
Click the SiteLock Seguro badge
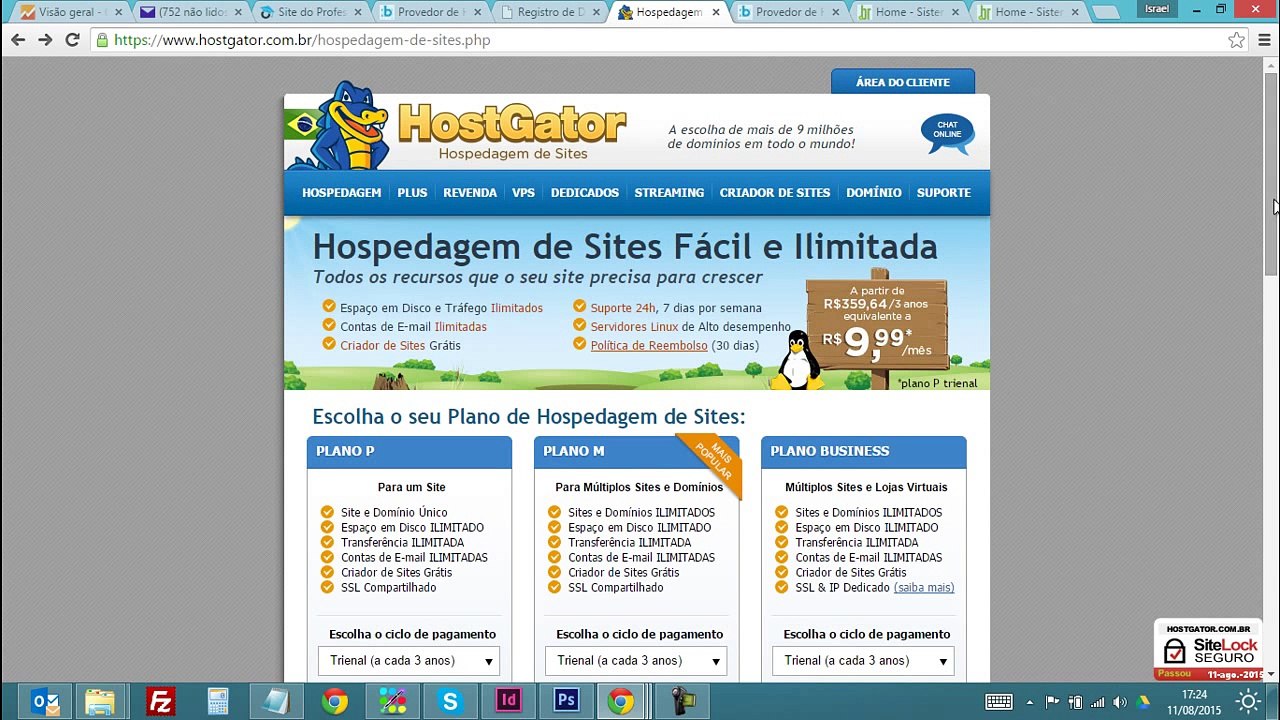[1207, 650]
